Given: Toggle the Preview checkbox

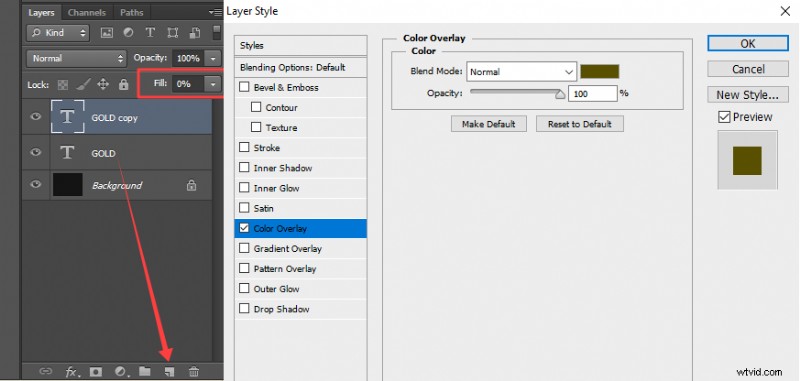Looking at the screenshot, I should point(724,117).
